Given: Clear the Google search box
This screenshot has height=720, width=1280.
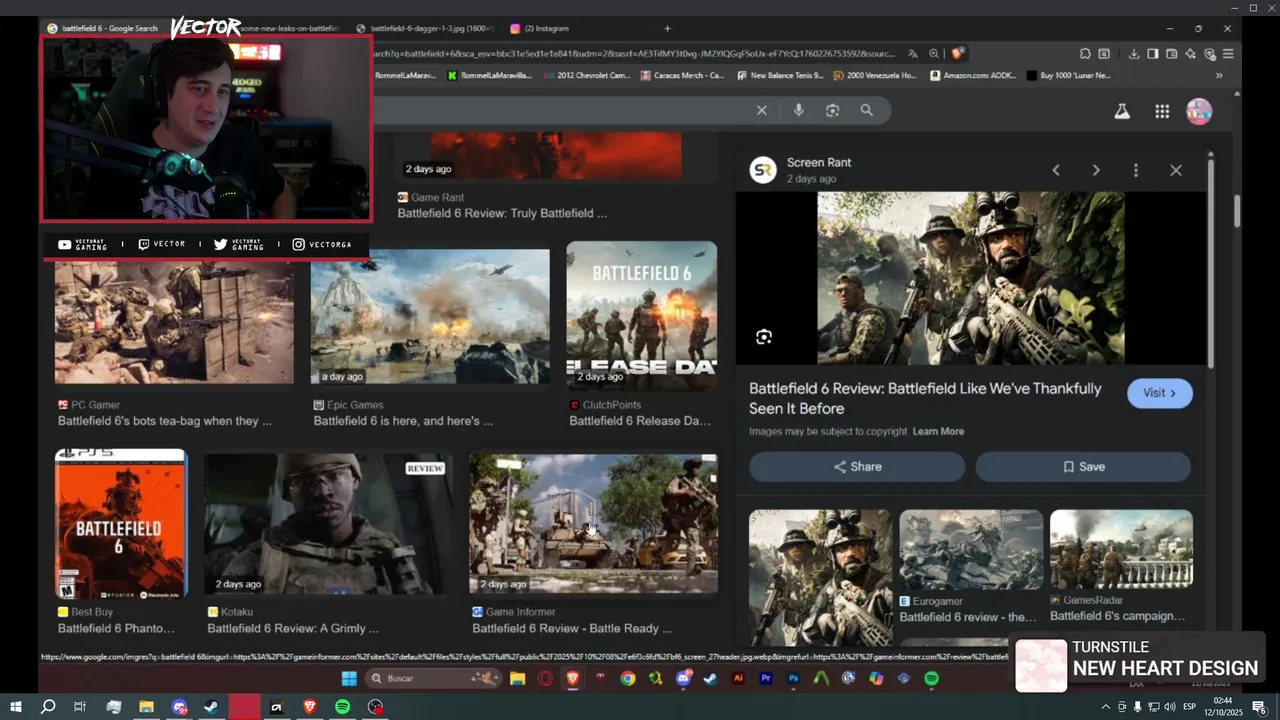Looking at the screenshot, I should click(x=761, y=110).
